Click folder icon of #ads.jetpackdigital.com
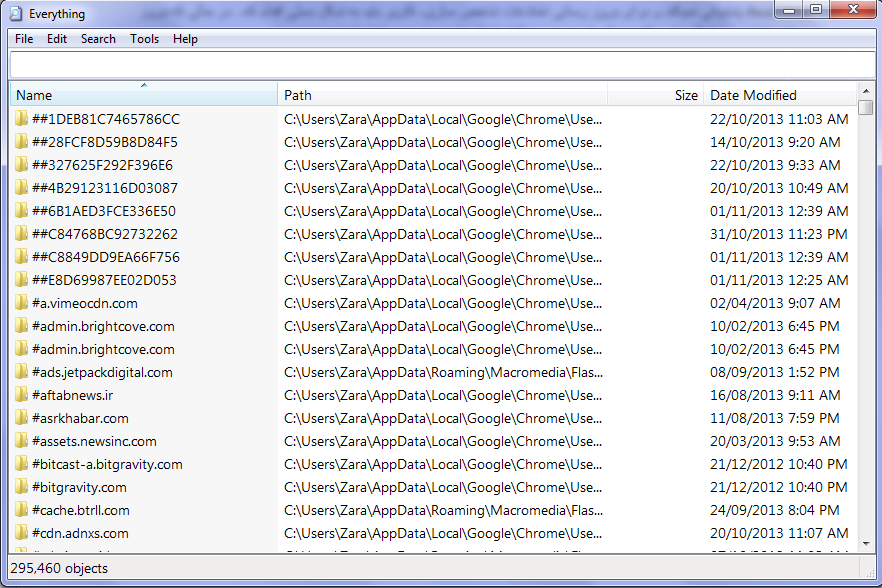The height and width of the screenshot is (588, 882). pos(21,372)
